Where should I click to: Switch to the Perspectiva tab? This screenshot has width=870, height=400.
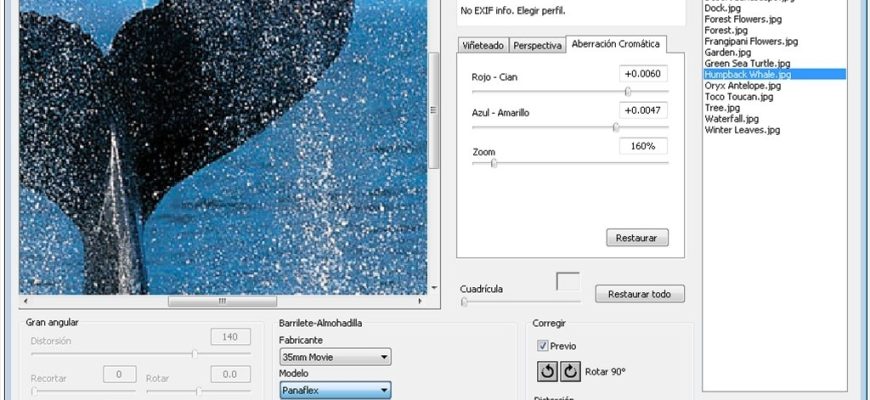coord(537,45)
